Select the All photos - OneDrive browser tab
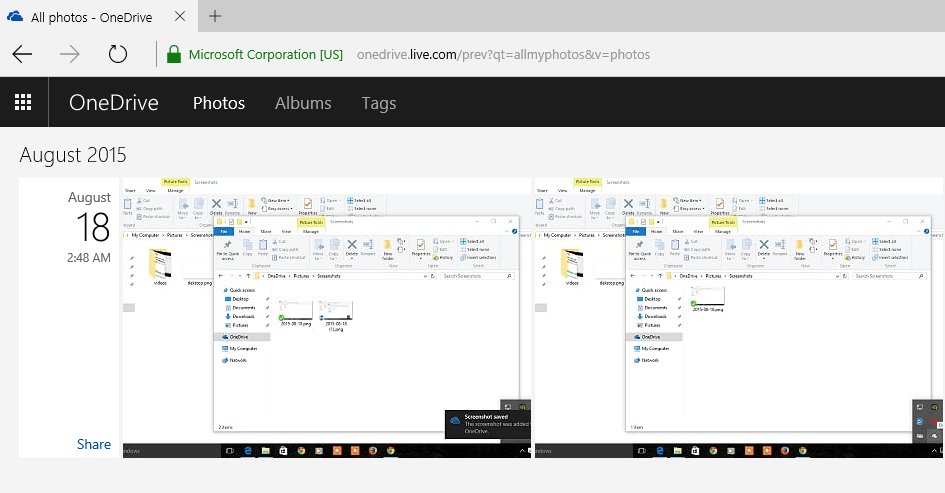 [x=99, y=16]
